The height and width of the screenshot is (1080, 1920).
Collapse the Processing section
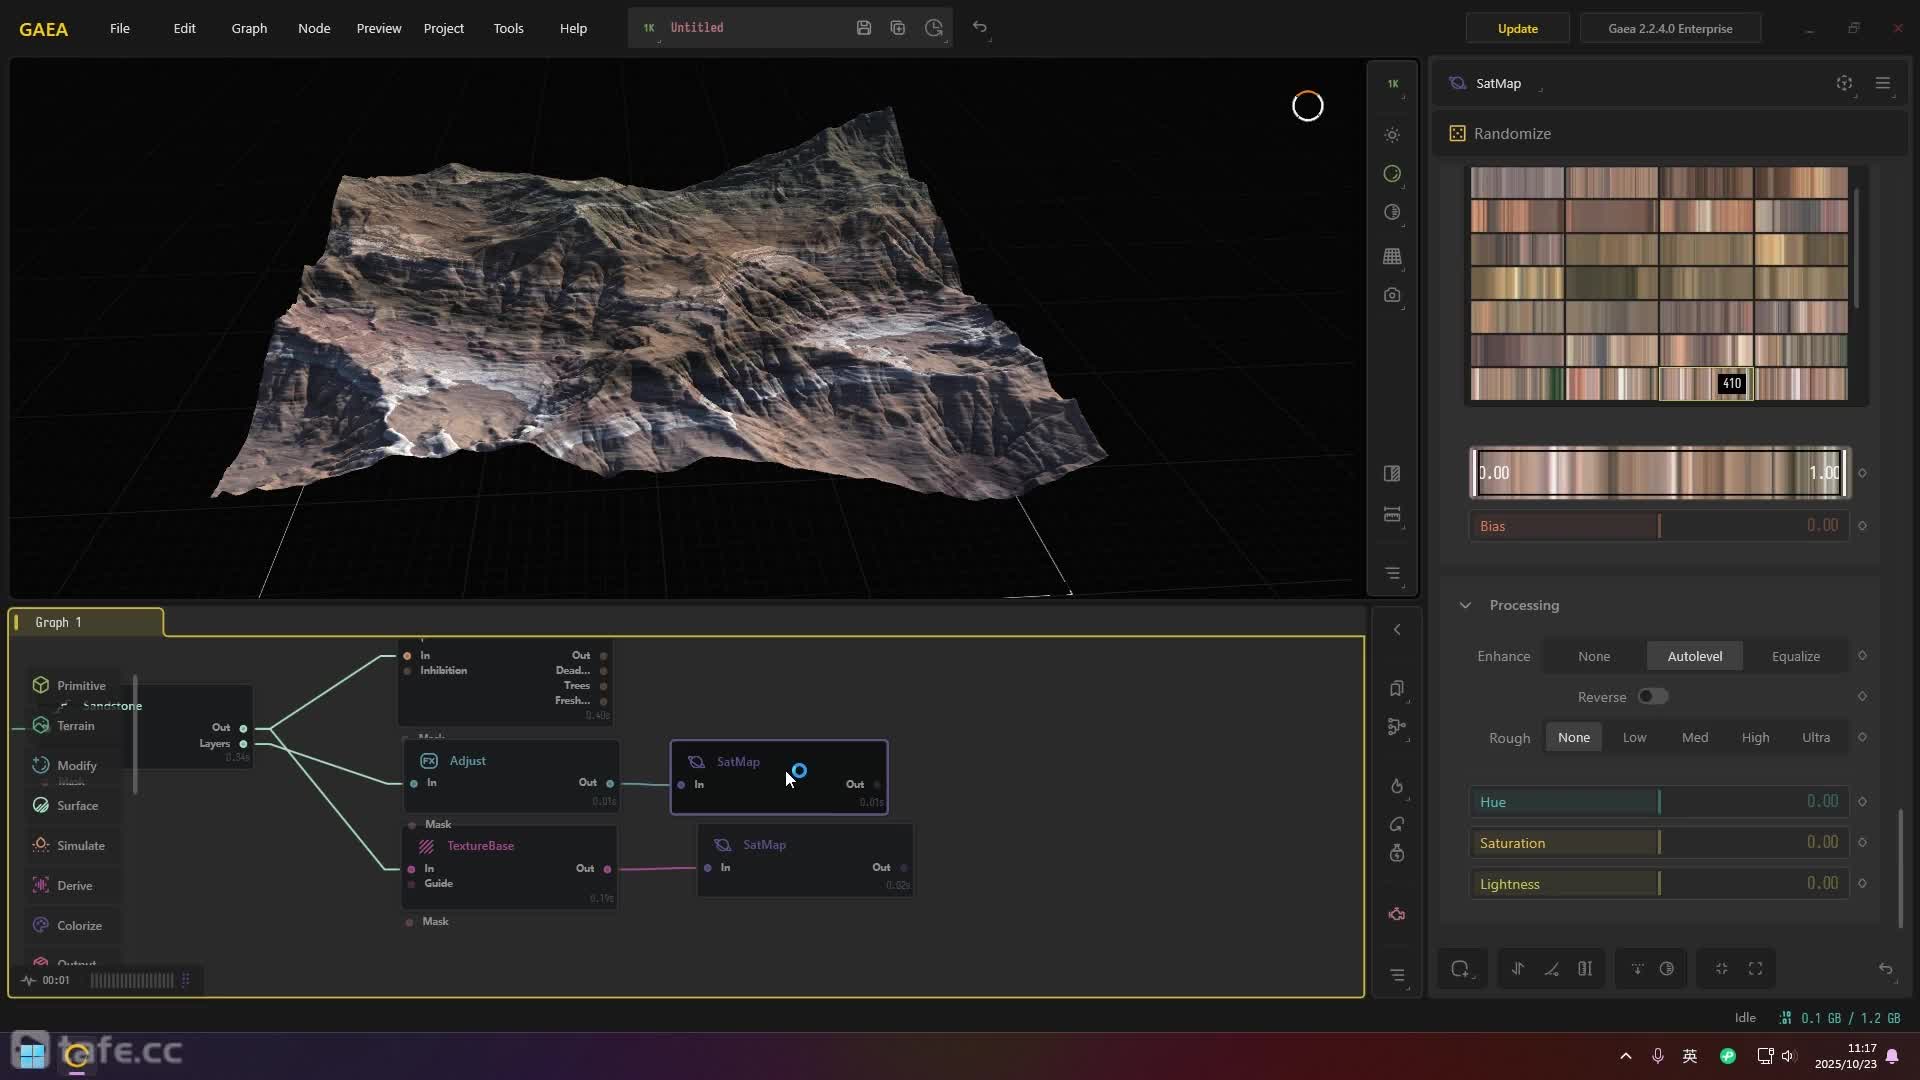pos(1465,605)
